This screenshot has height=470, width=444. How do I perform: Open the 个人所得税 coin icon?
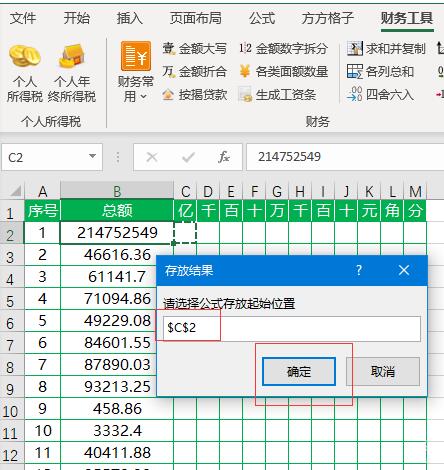tap(25, 56)
